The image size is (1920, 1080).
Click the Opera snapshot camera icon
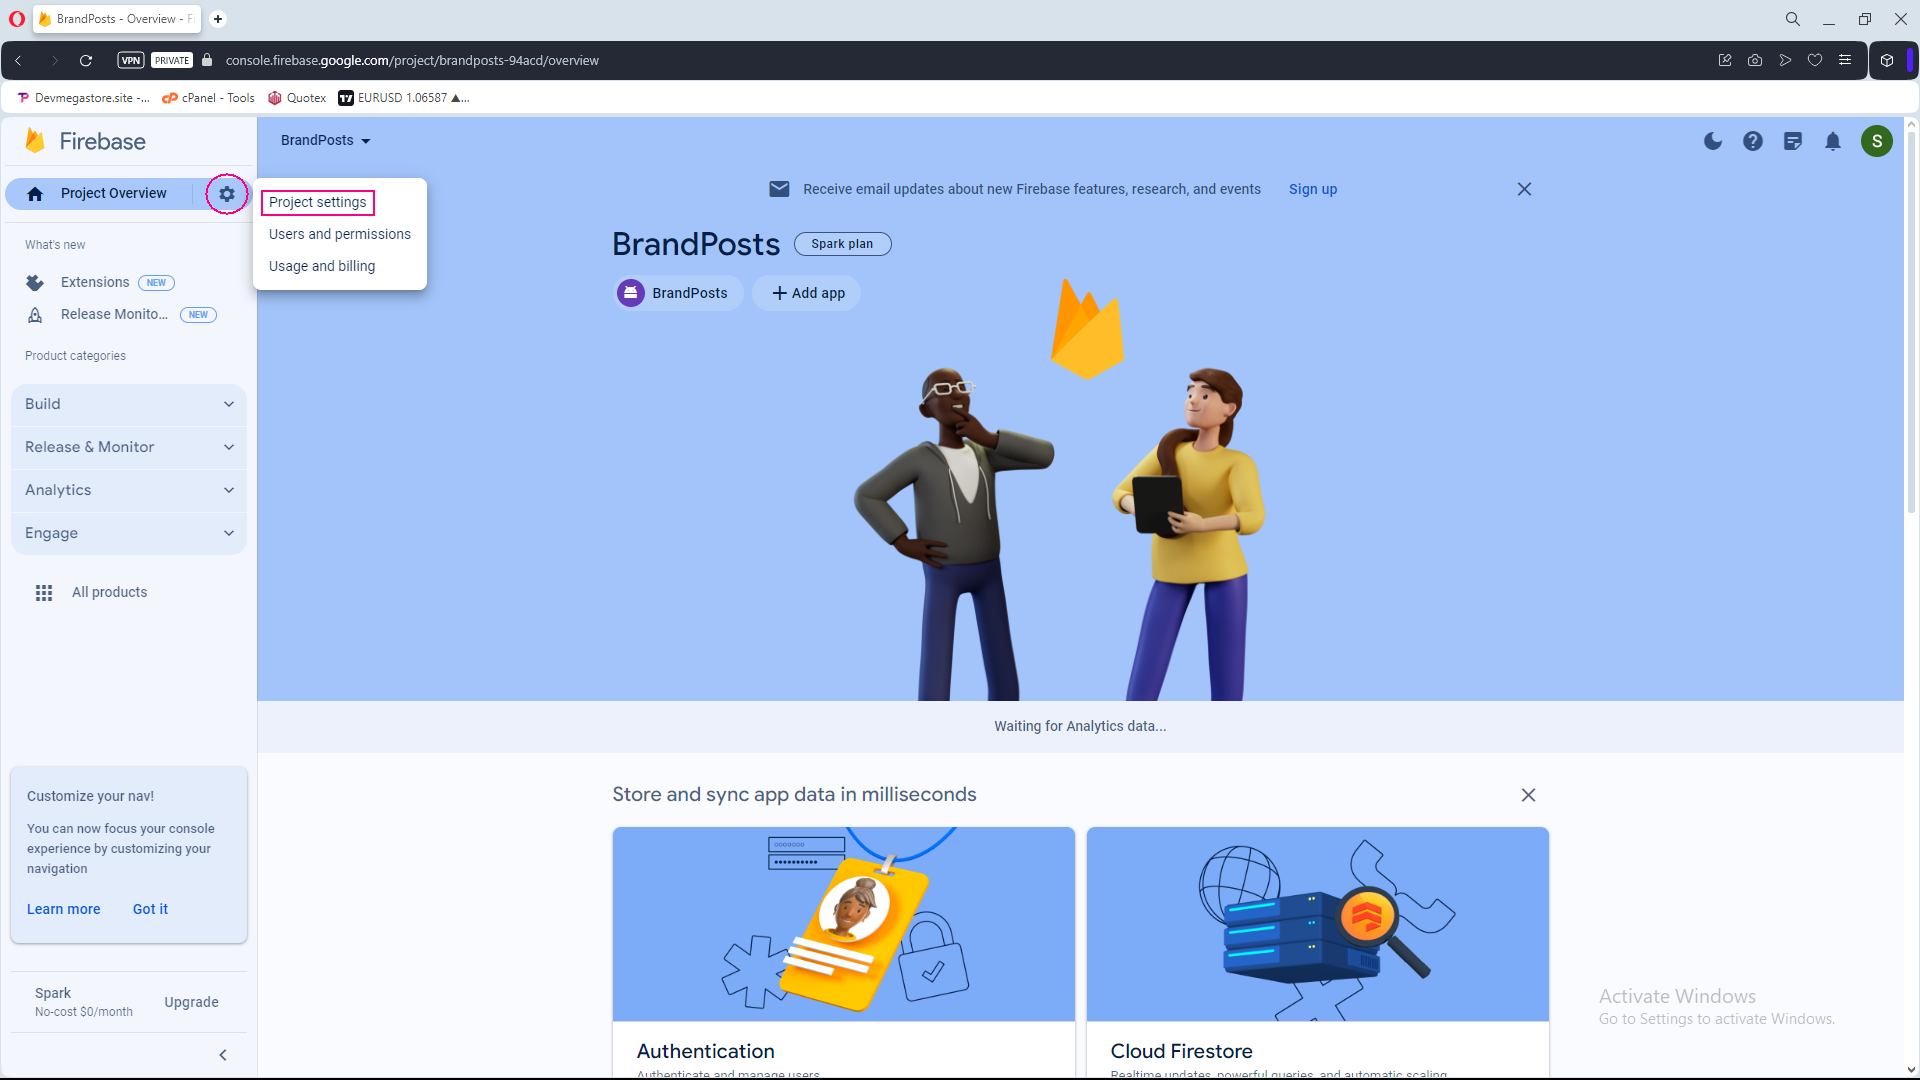[1755, 60]
